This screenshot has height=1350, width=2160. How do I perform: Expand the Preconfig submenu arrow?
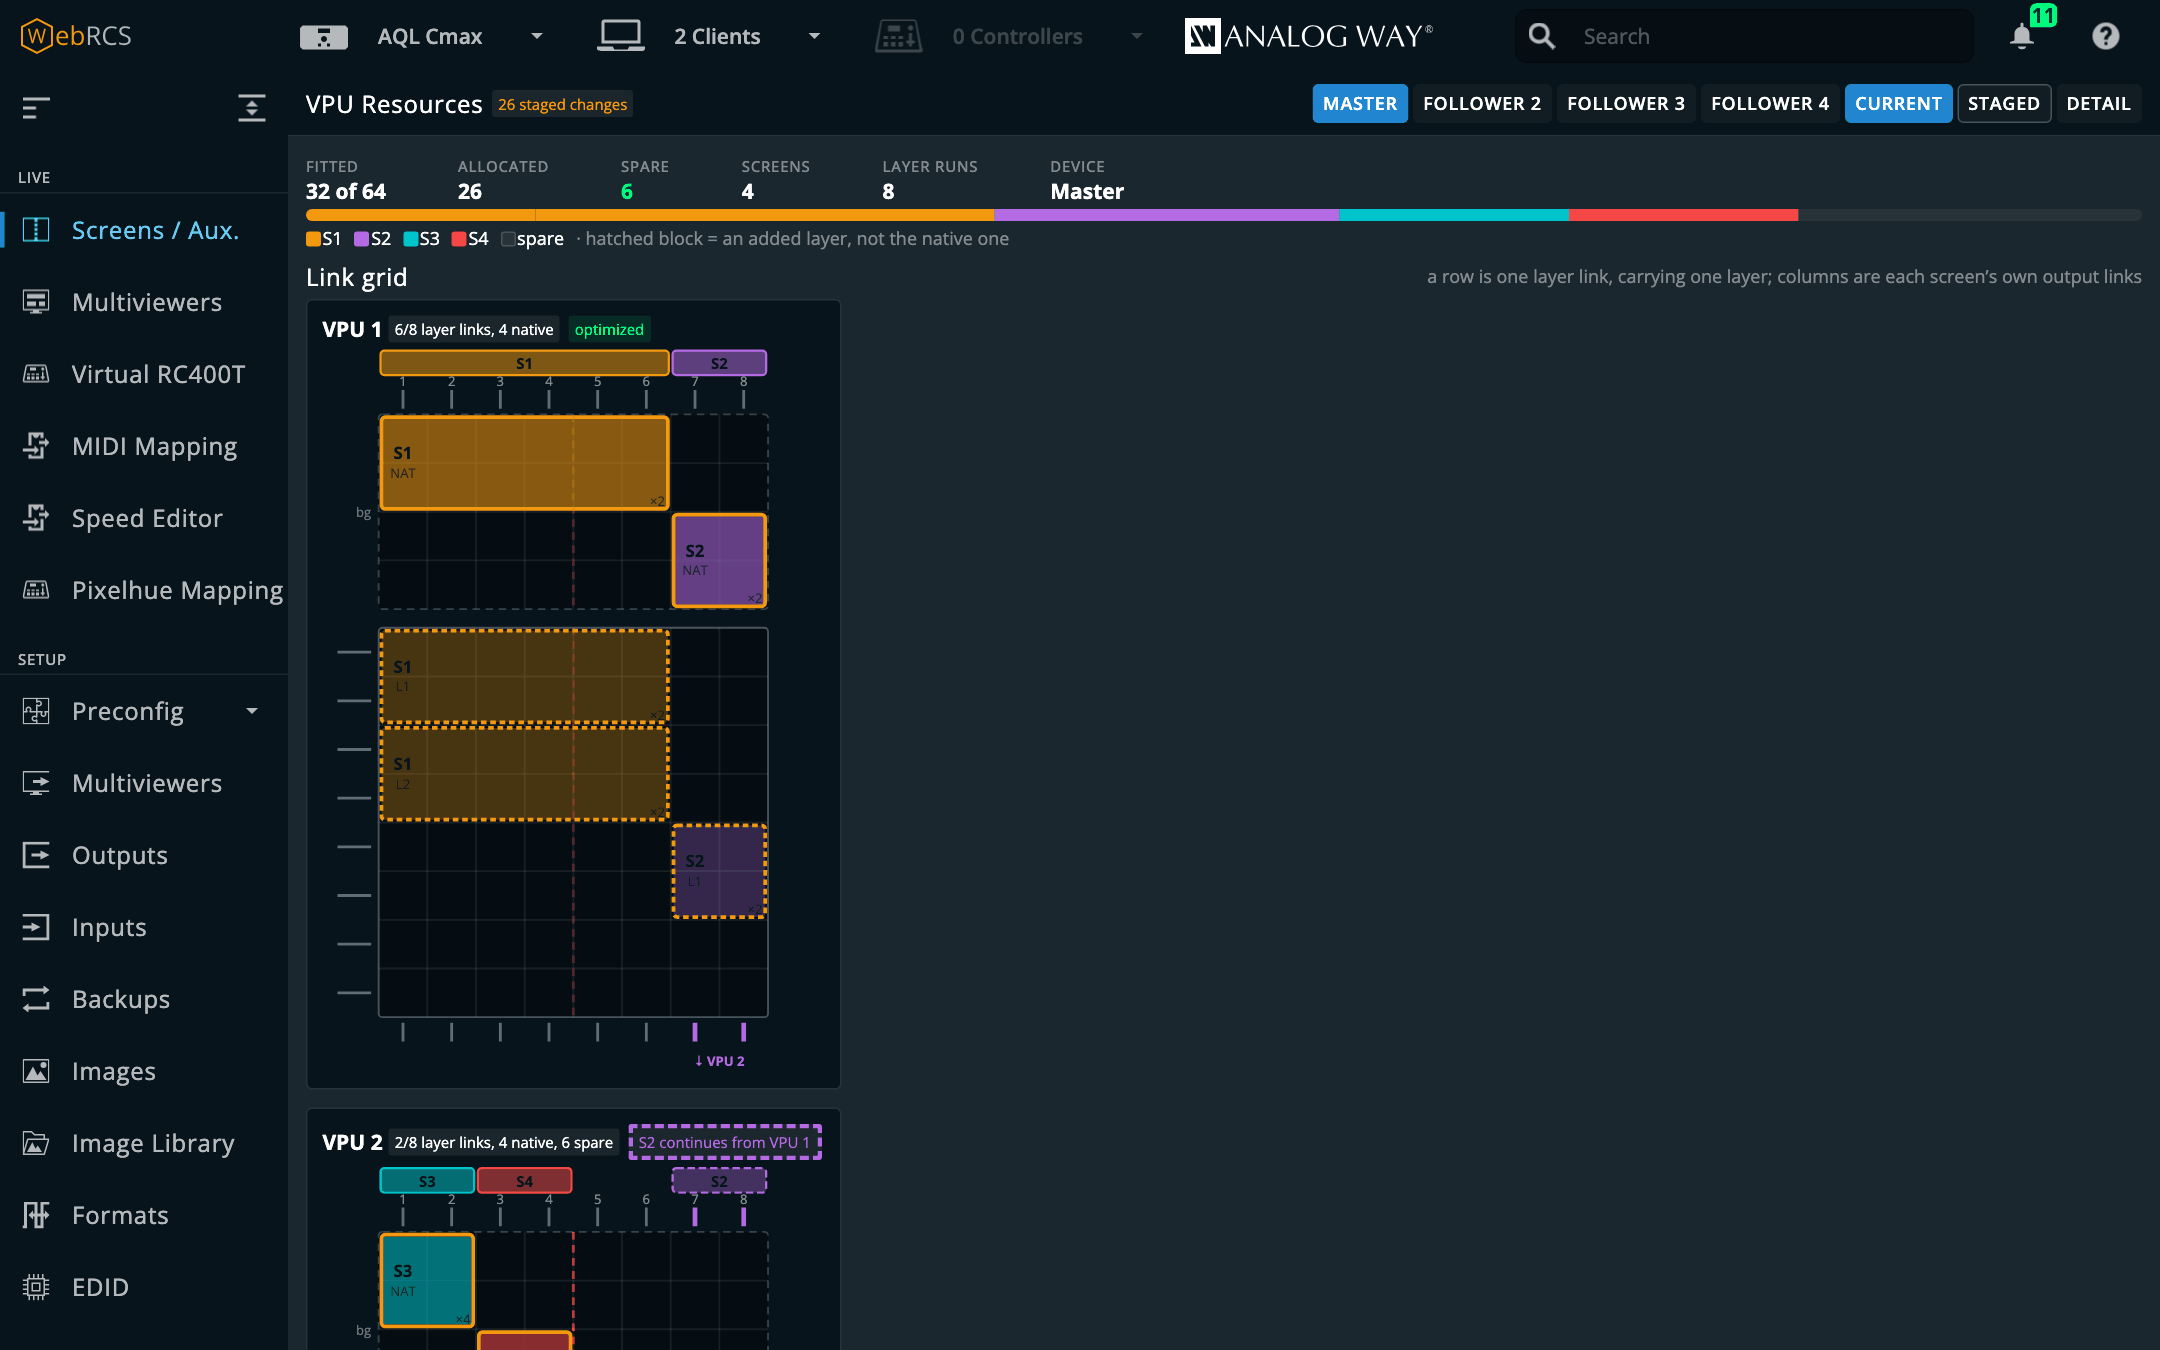pos(252,711)
